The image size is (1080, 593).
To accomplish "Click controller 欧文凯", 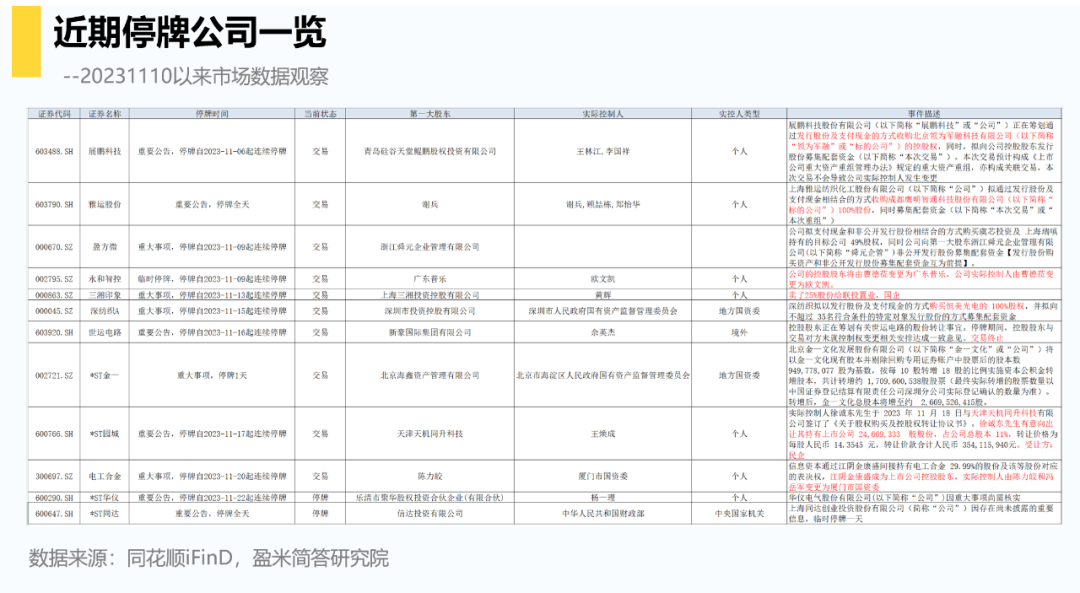I will tap(603, 279).
